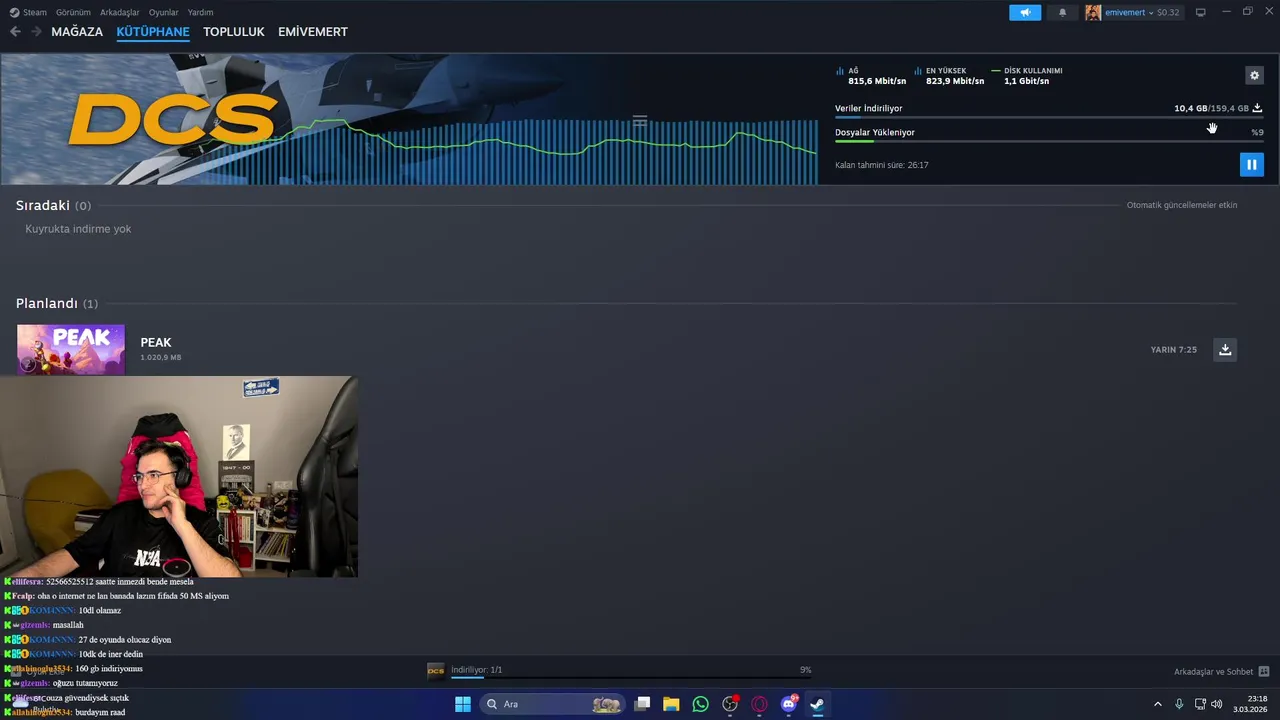Click the Steam taskbar icon
Image resolution: width=1280 pixels, height=720 pixels.
coord(817,704)
